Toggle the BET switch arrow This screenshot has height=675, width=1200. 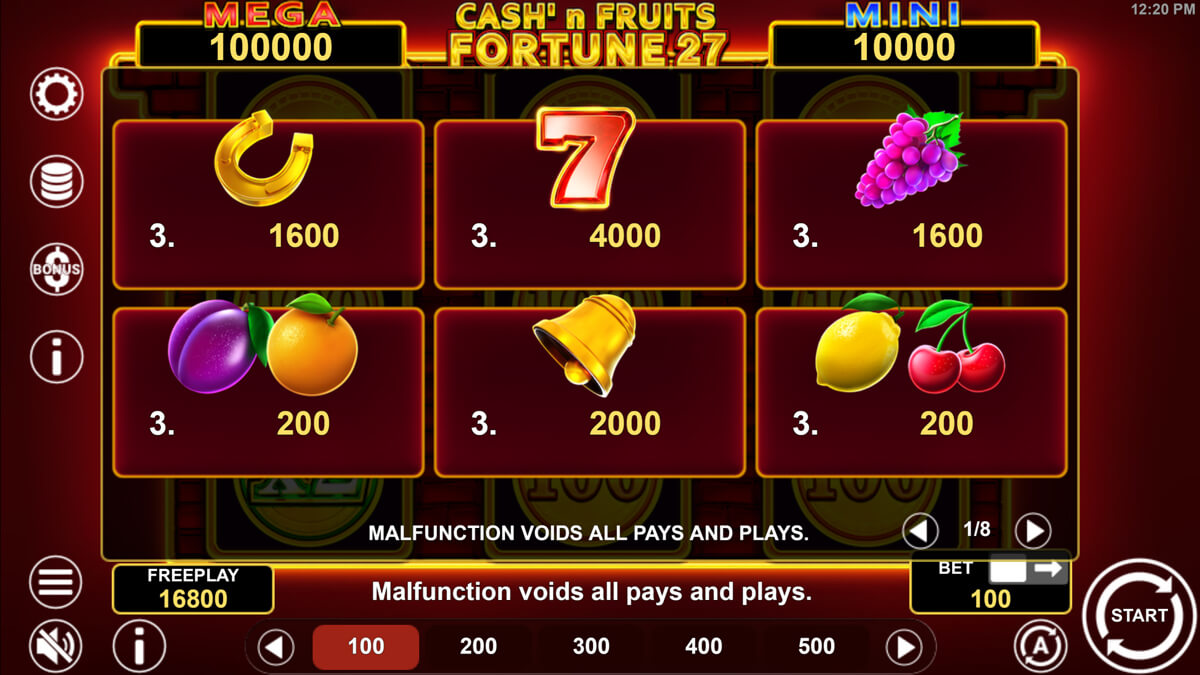click(x=1027, y=570)
